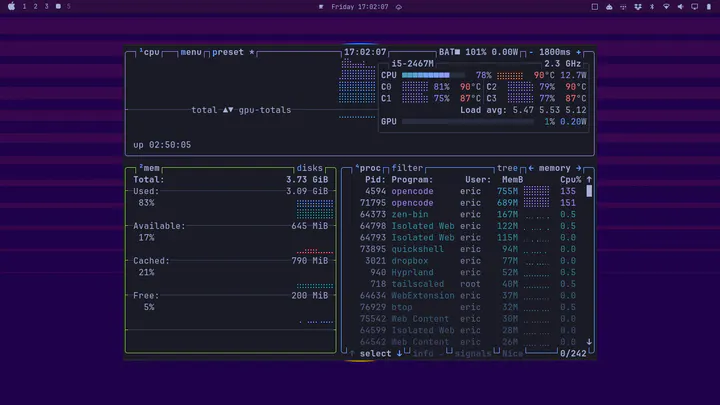Click the select label in proc footer
This screenshot has width=720, height=405.
376,354
